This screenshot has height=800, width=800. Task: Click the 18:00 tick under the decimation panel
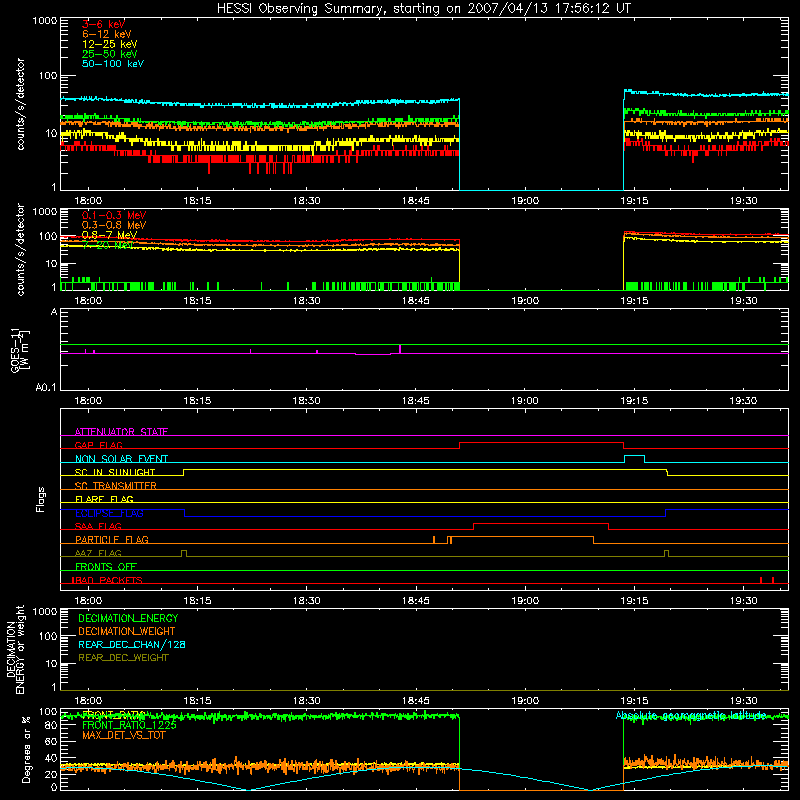coord(88,701)
